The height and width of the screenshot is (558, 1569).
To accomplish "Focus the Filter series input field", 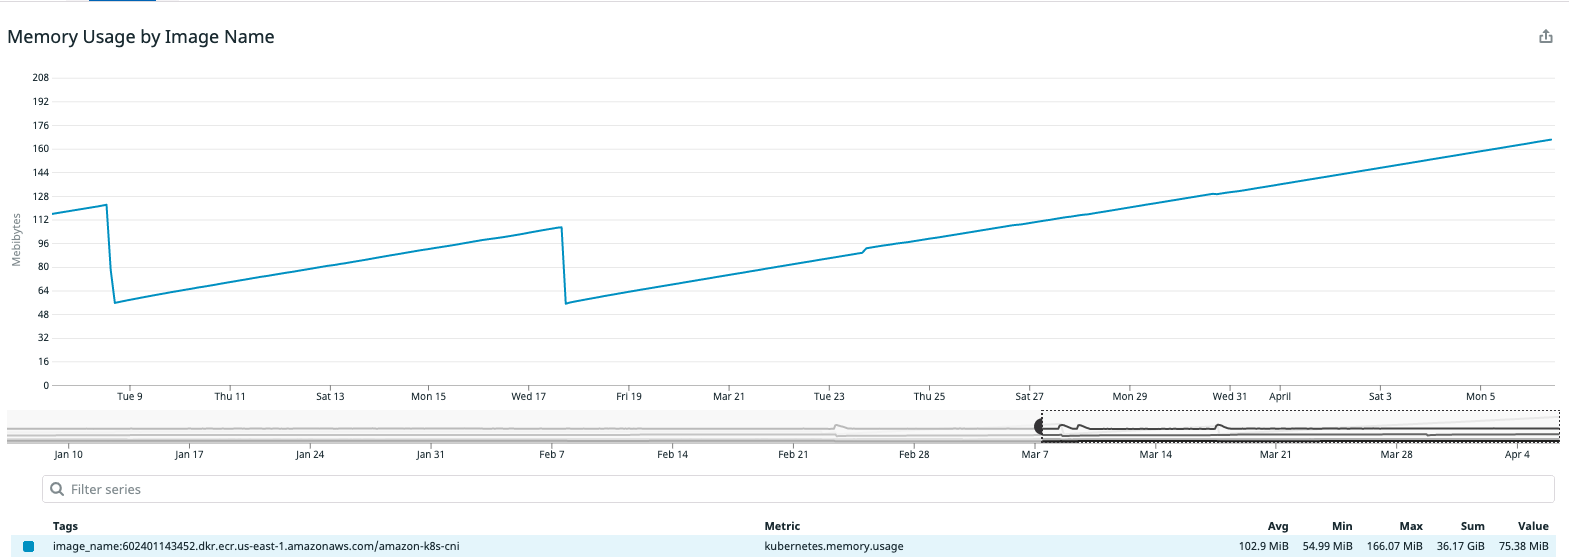I will tap(798, 489).
